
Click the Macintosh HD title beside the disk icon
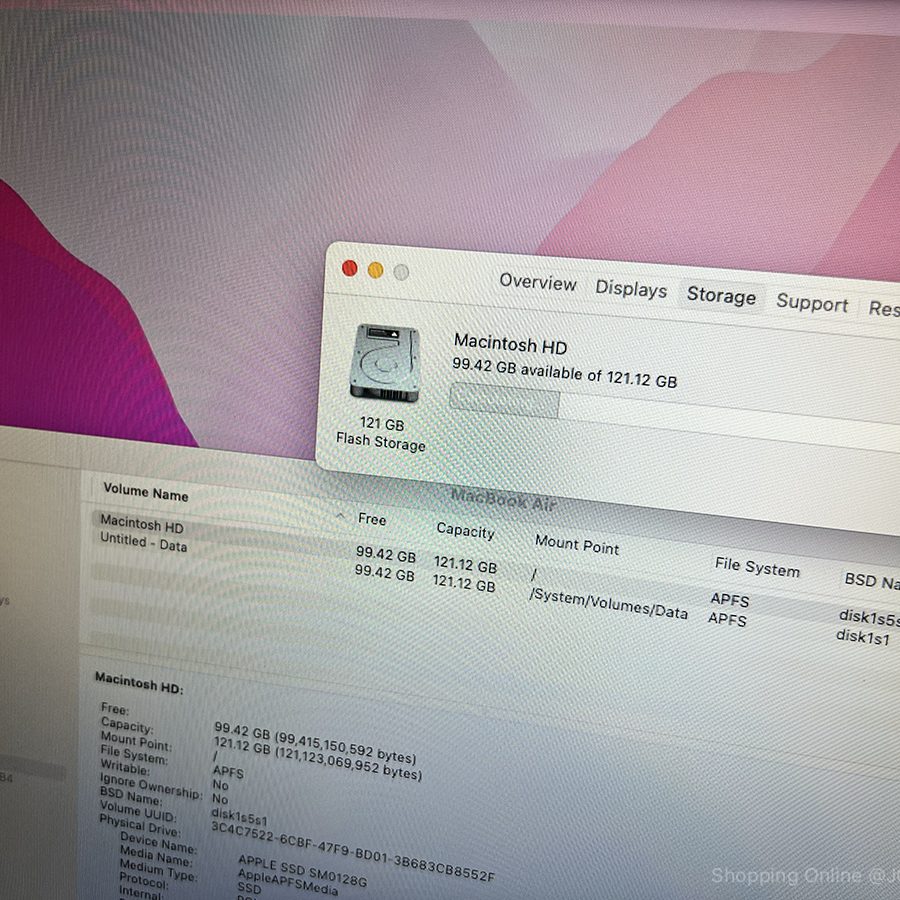click(510, 344)
